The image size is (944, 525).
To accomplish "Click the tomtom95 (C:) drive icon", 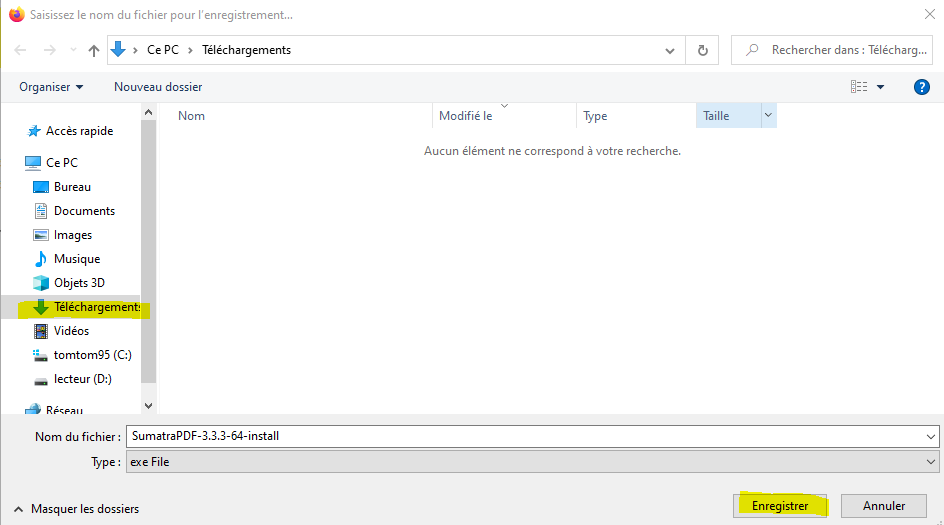I will click(40, 355).
